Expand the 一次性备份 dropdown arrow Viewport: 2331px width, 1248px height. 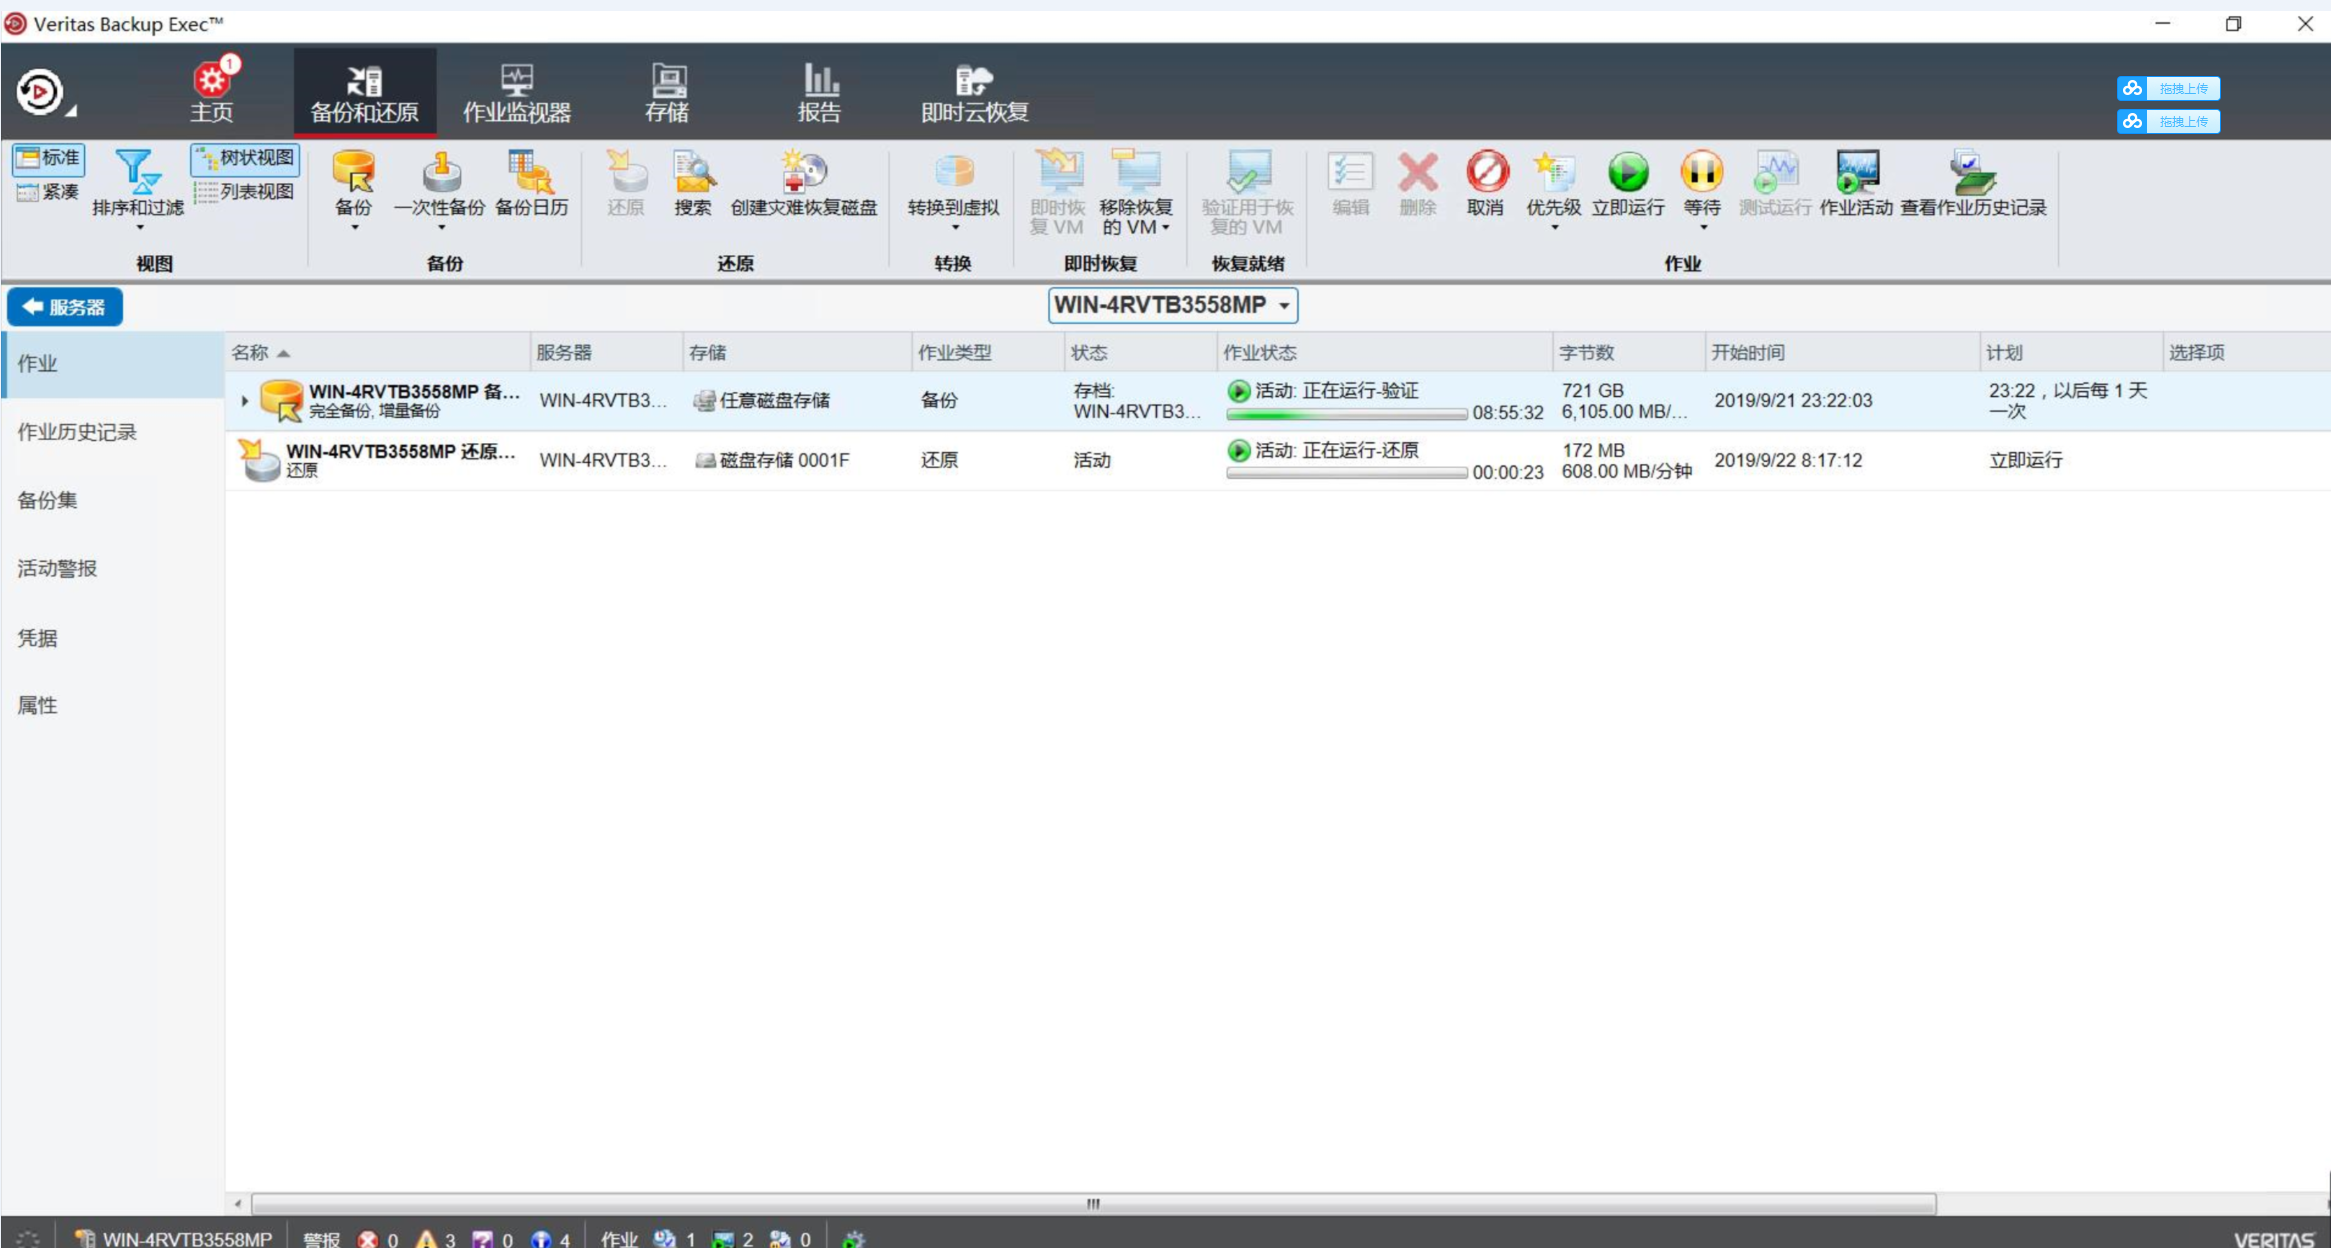tap(441, 228)
